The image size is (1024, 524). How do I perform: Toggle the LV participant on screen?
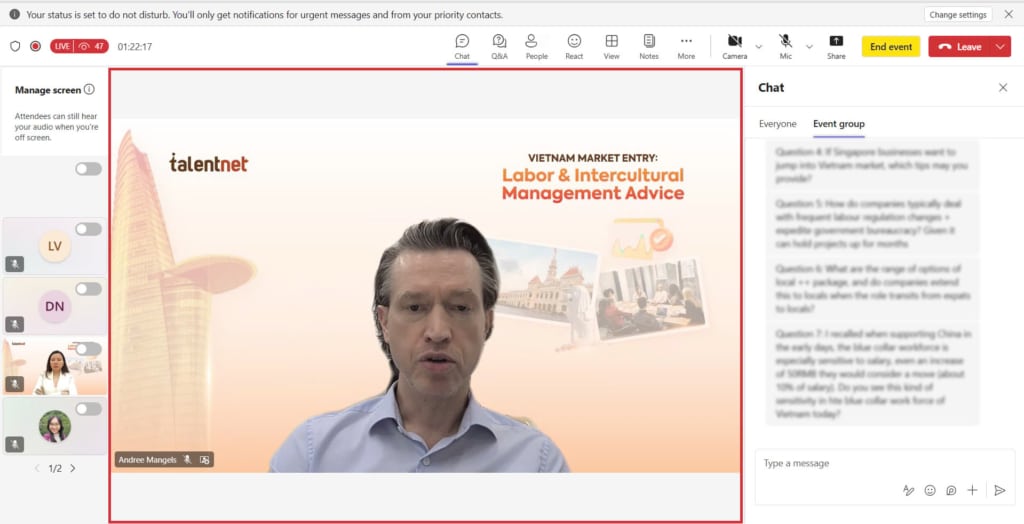pyautogui.click(x=89, y=229)
